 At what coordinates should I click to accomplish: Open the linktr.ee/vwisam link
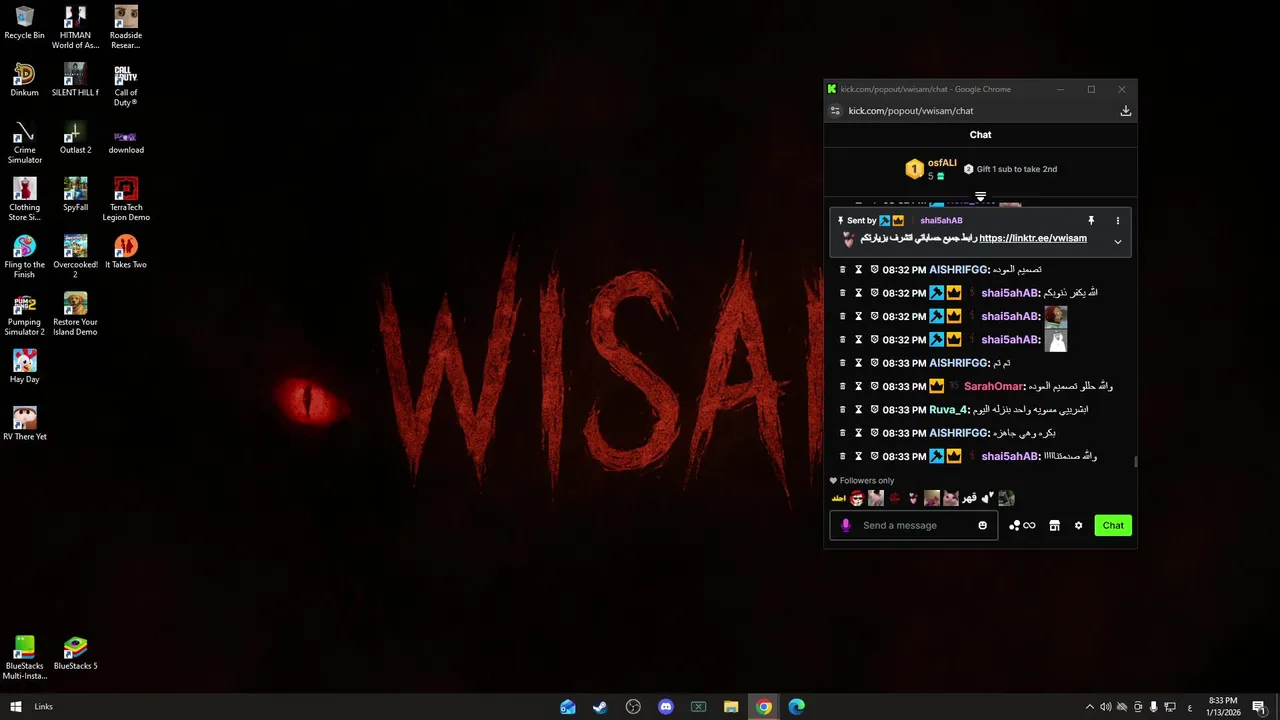click(1033, 238)
